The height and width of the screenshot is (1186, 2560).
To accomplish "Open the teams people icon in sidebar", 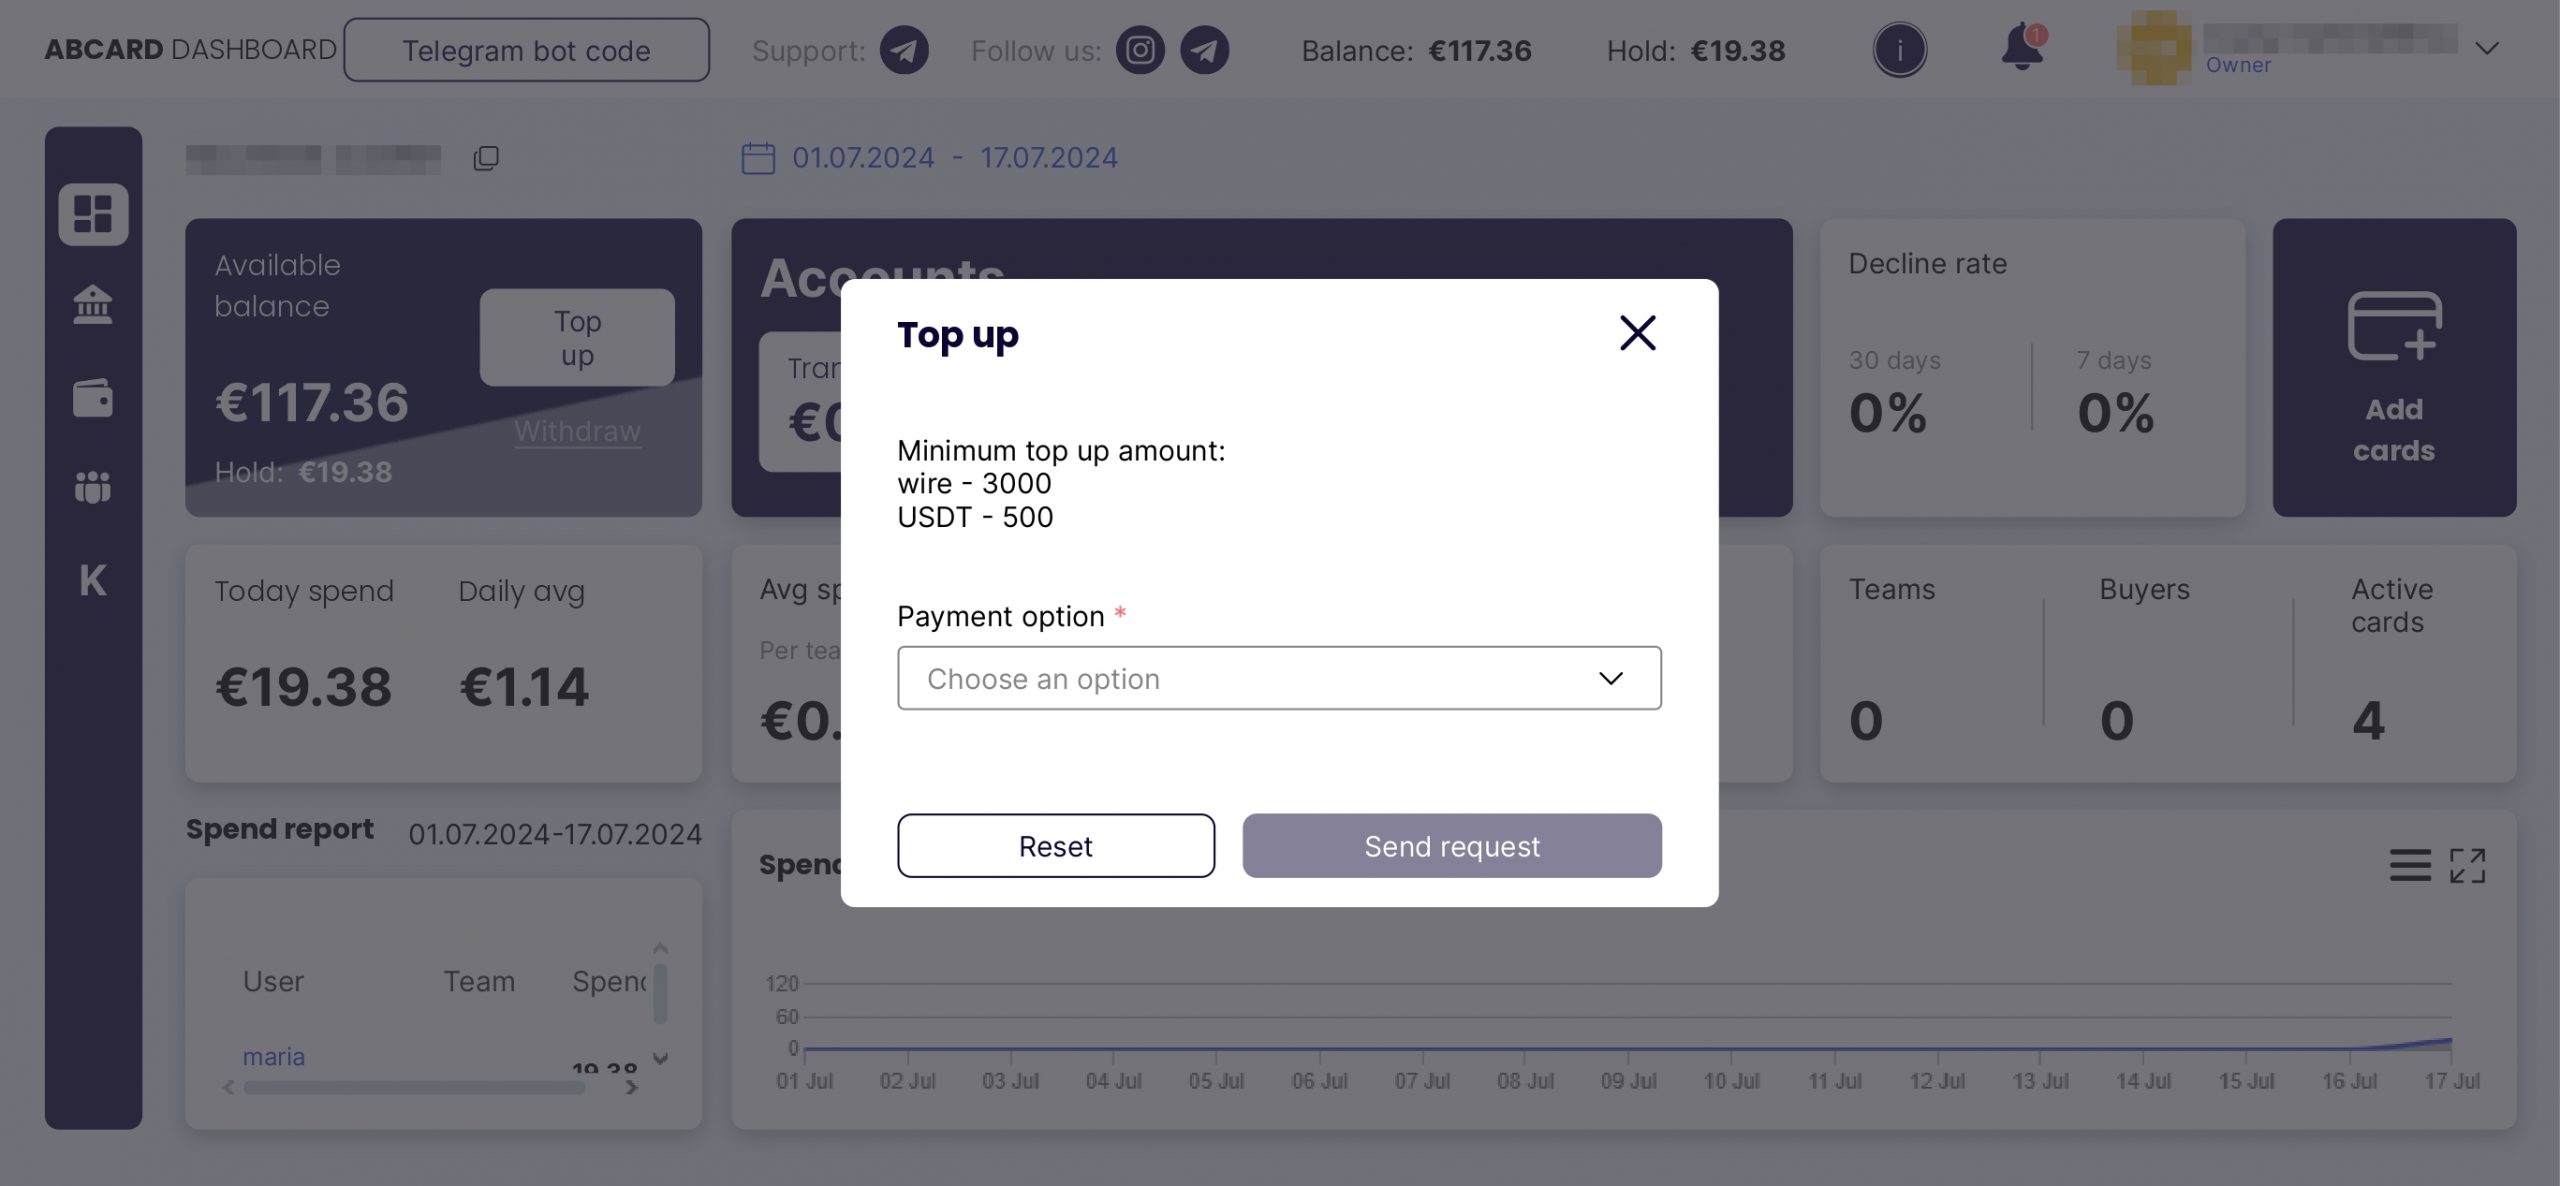I will (x=93, y=487).
